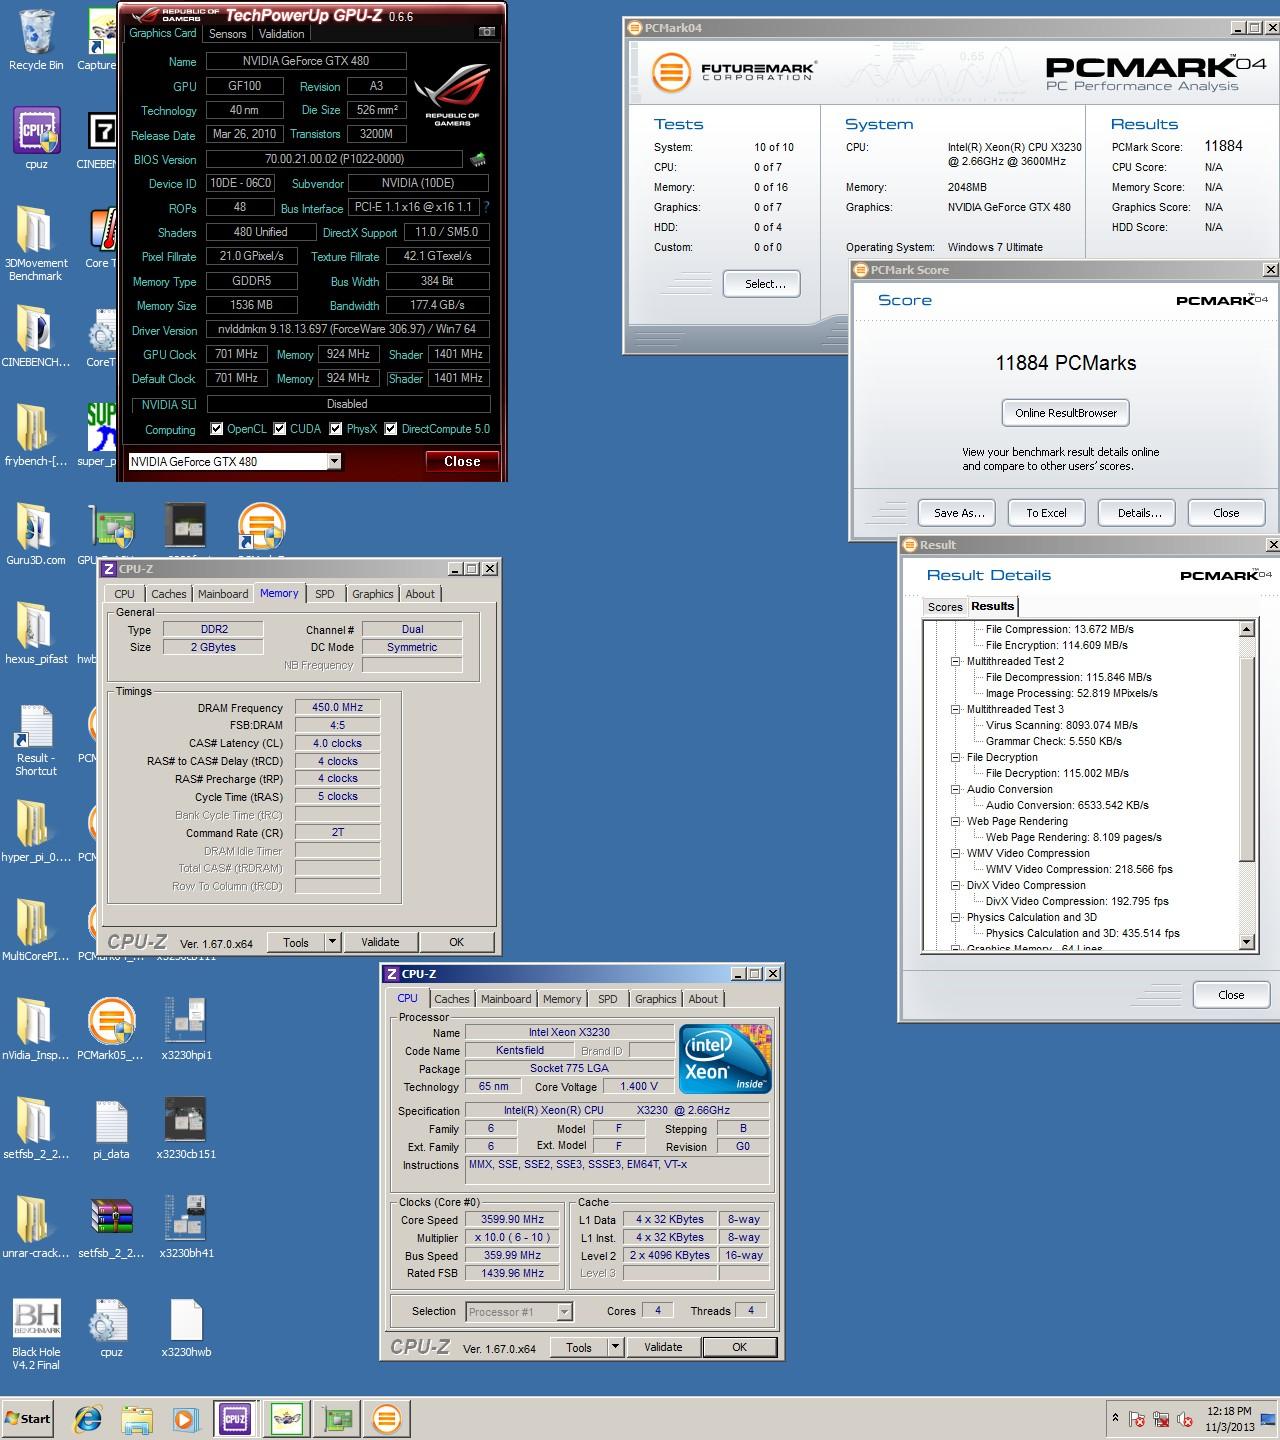Launch Black Hole V4.2 Final benchmark
The image size is (1280, 1440).
pyautogui.click(x=36, y=1333)
